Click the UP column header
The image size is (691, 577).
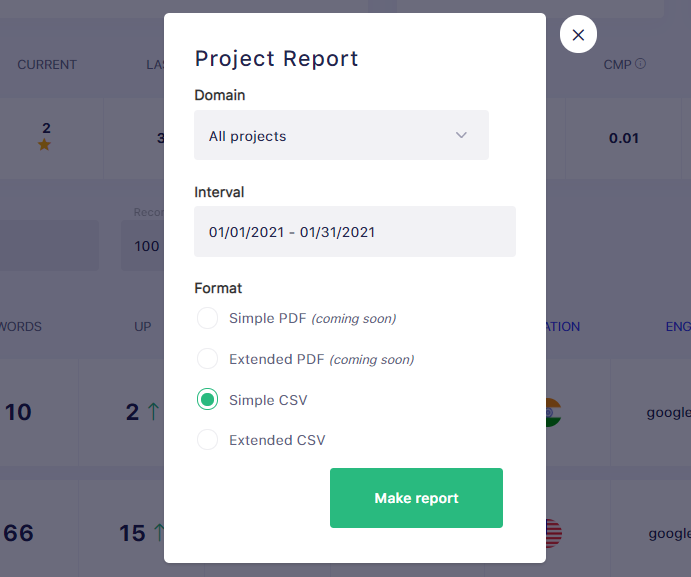[143, 326]
